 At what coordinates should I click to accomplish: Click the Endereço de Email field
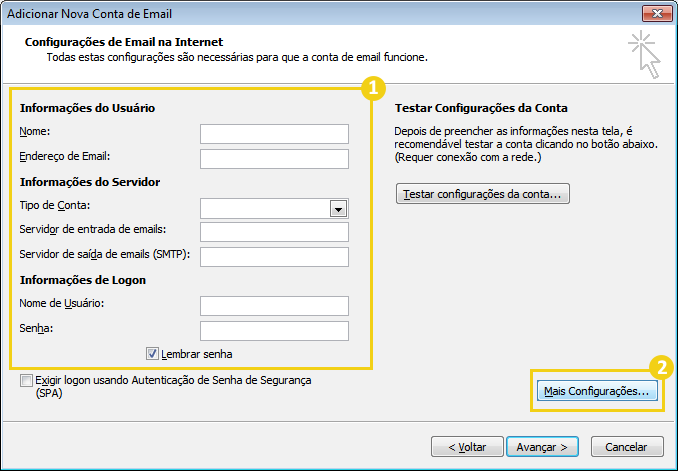tap(274, 159)
